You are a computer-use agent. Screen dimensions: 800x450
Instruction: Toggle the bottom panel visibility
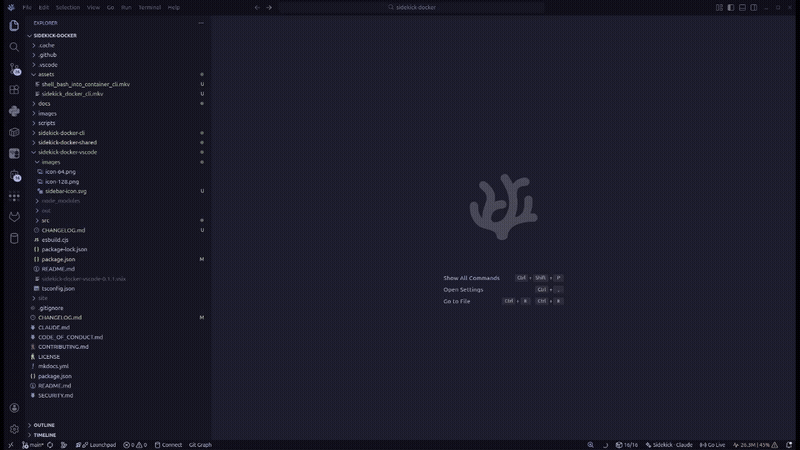pos(742,7)
